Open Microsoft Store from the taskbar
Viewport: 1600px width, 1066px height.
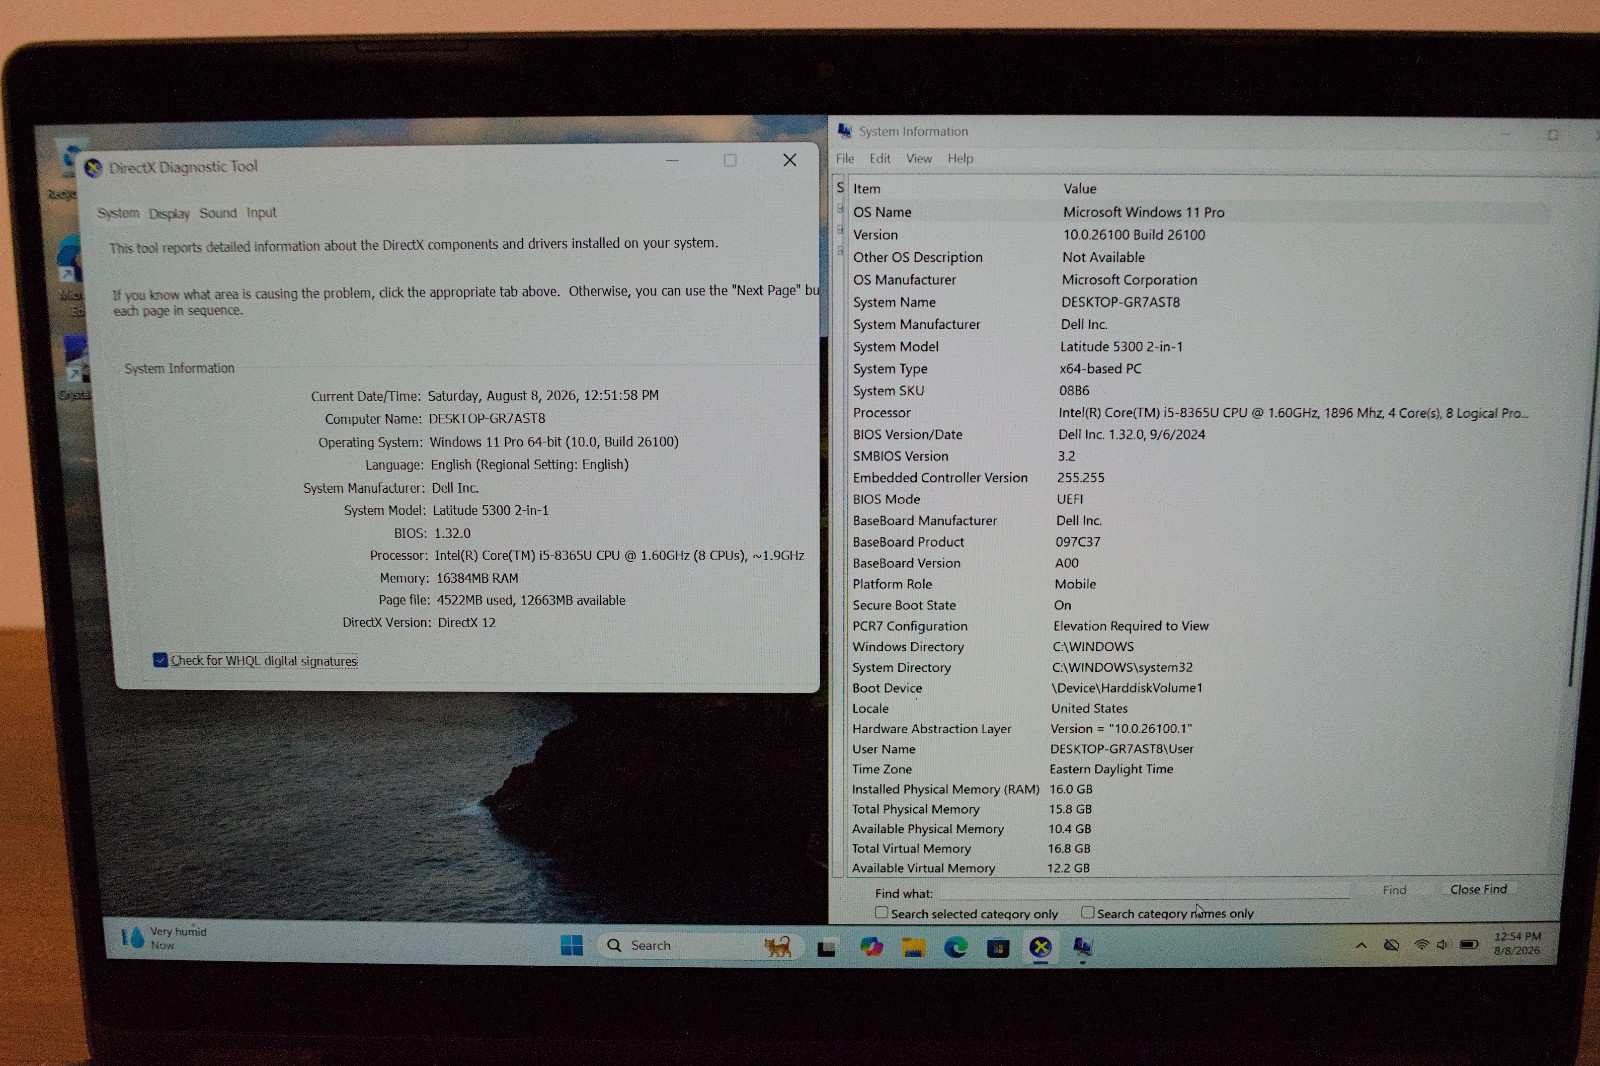click(x=998, y=947)
